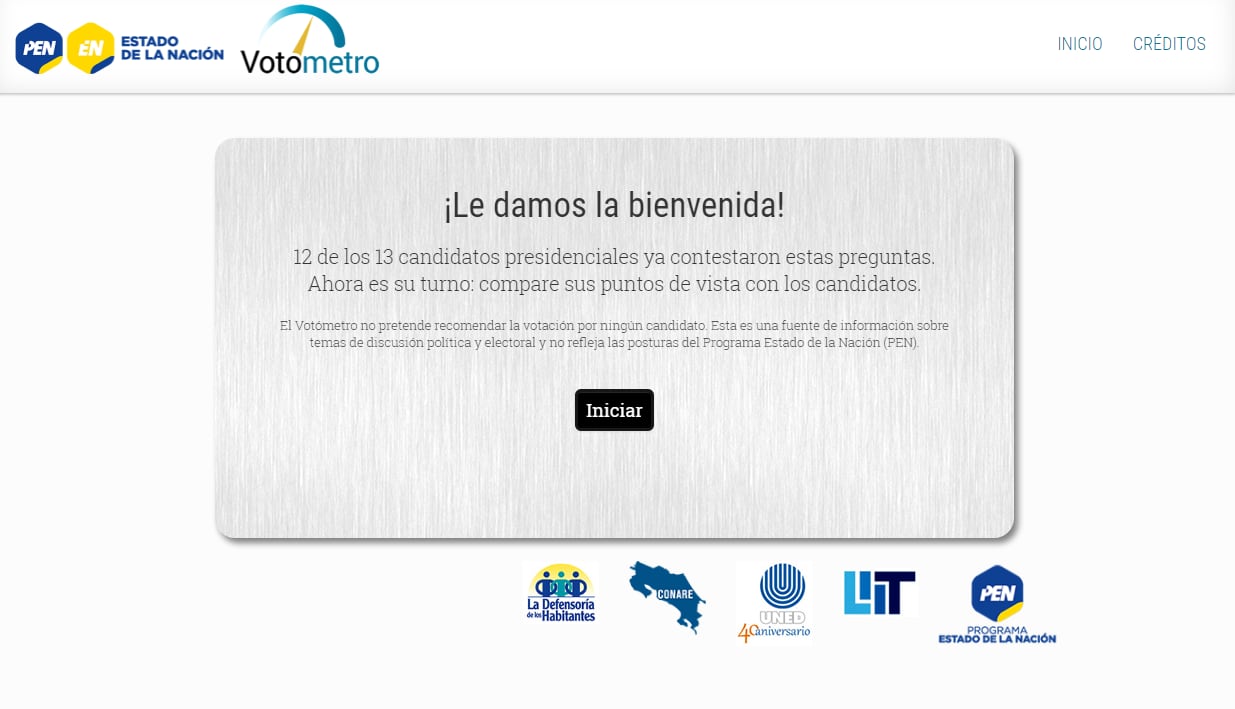Click the Votómetro disclaimer paragraph

pos(614,334)
